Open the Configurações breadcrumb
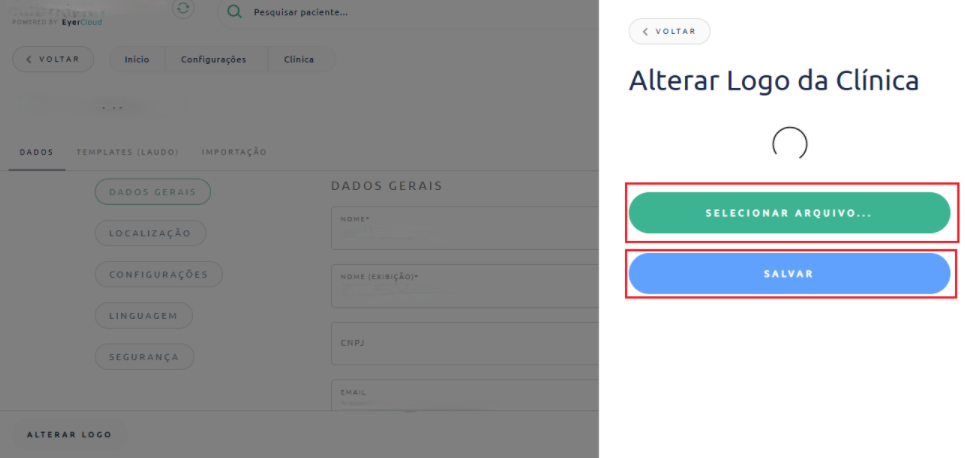Image resolution: width=965 pixels, height=458 pixels. pos(213,60)
